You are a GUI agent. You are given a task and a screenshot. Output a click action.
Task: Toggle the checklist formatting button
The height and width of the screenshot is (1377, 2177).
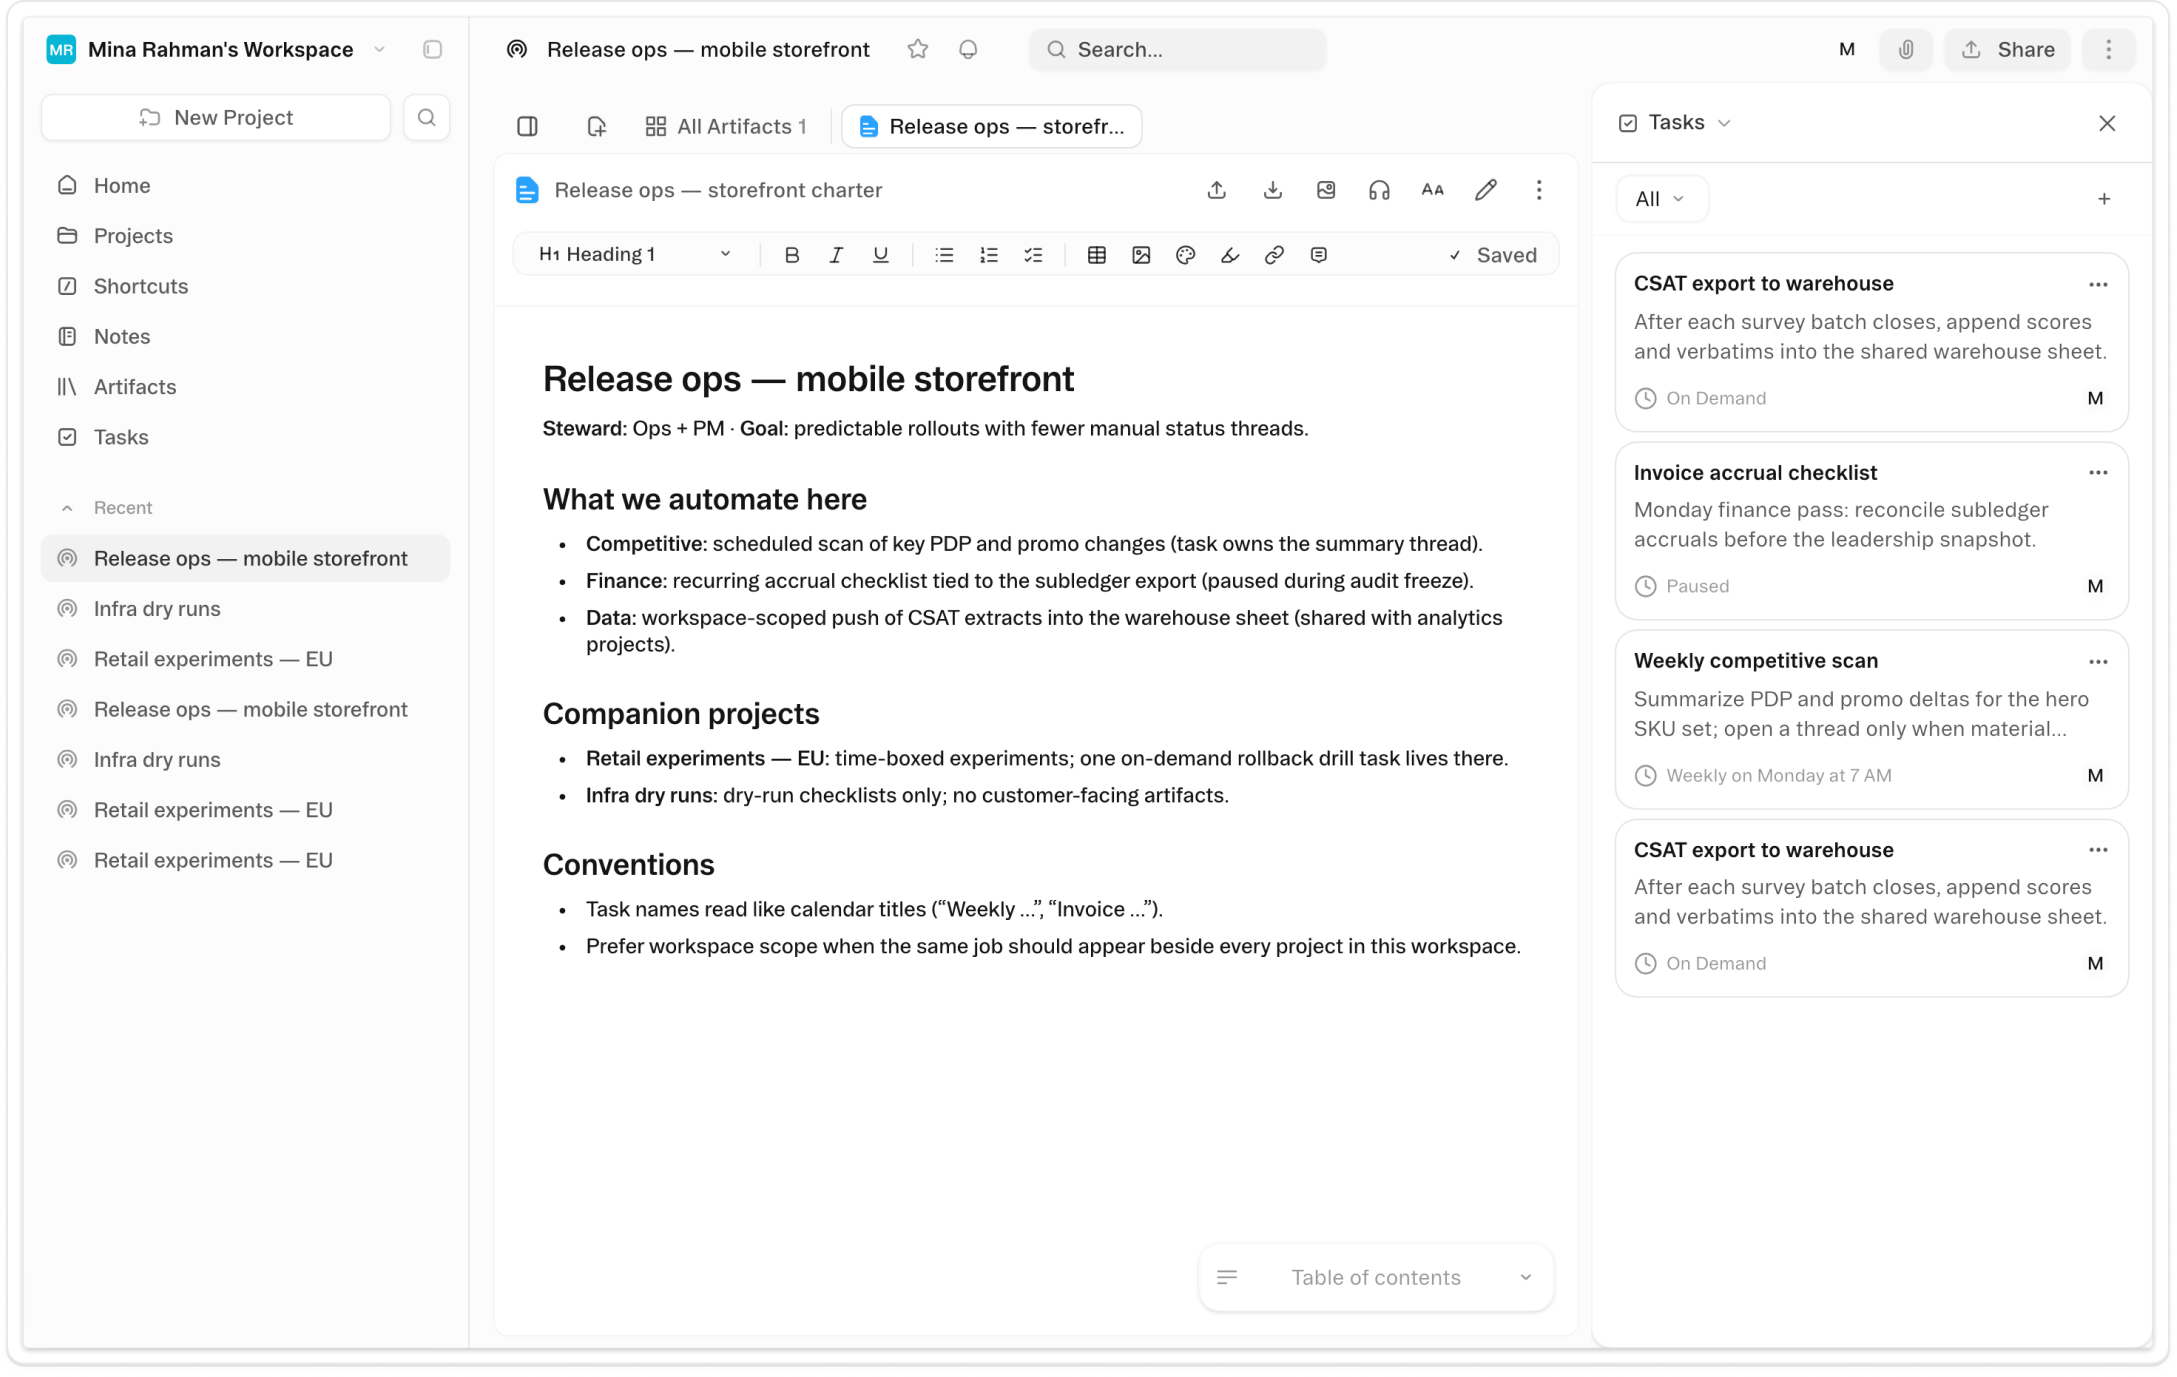[x=1033, y=255]
